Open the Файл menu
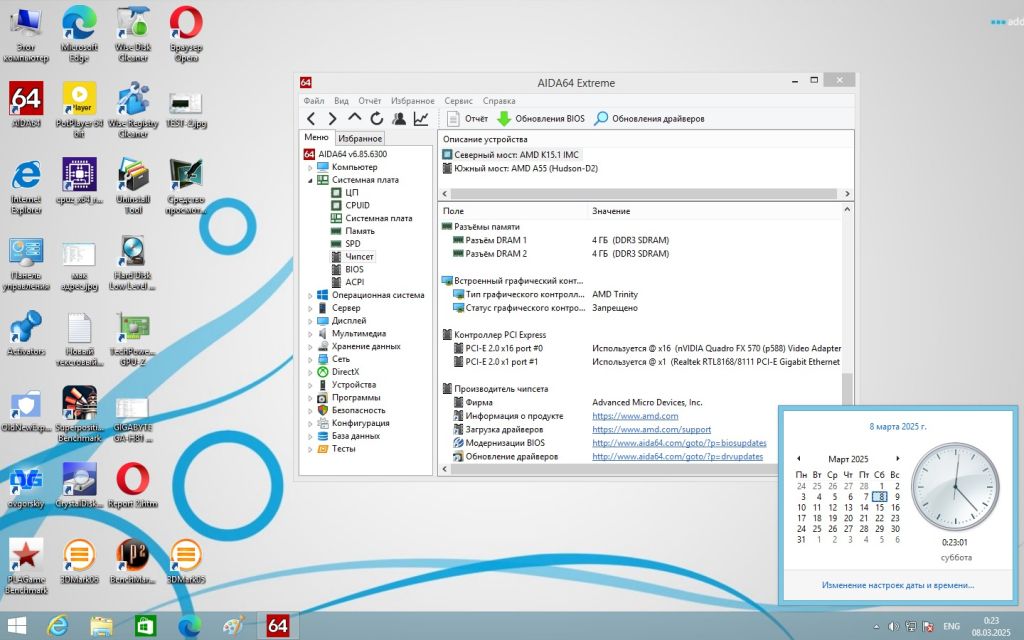Image resolution: width=1024 pixels, height=640 pixels. click(313, 101)
